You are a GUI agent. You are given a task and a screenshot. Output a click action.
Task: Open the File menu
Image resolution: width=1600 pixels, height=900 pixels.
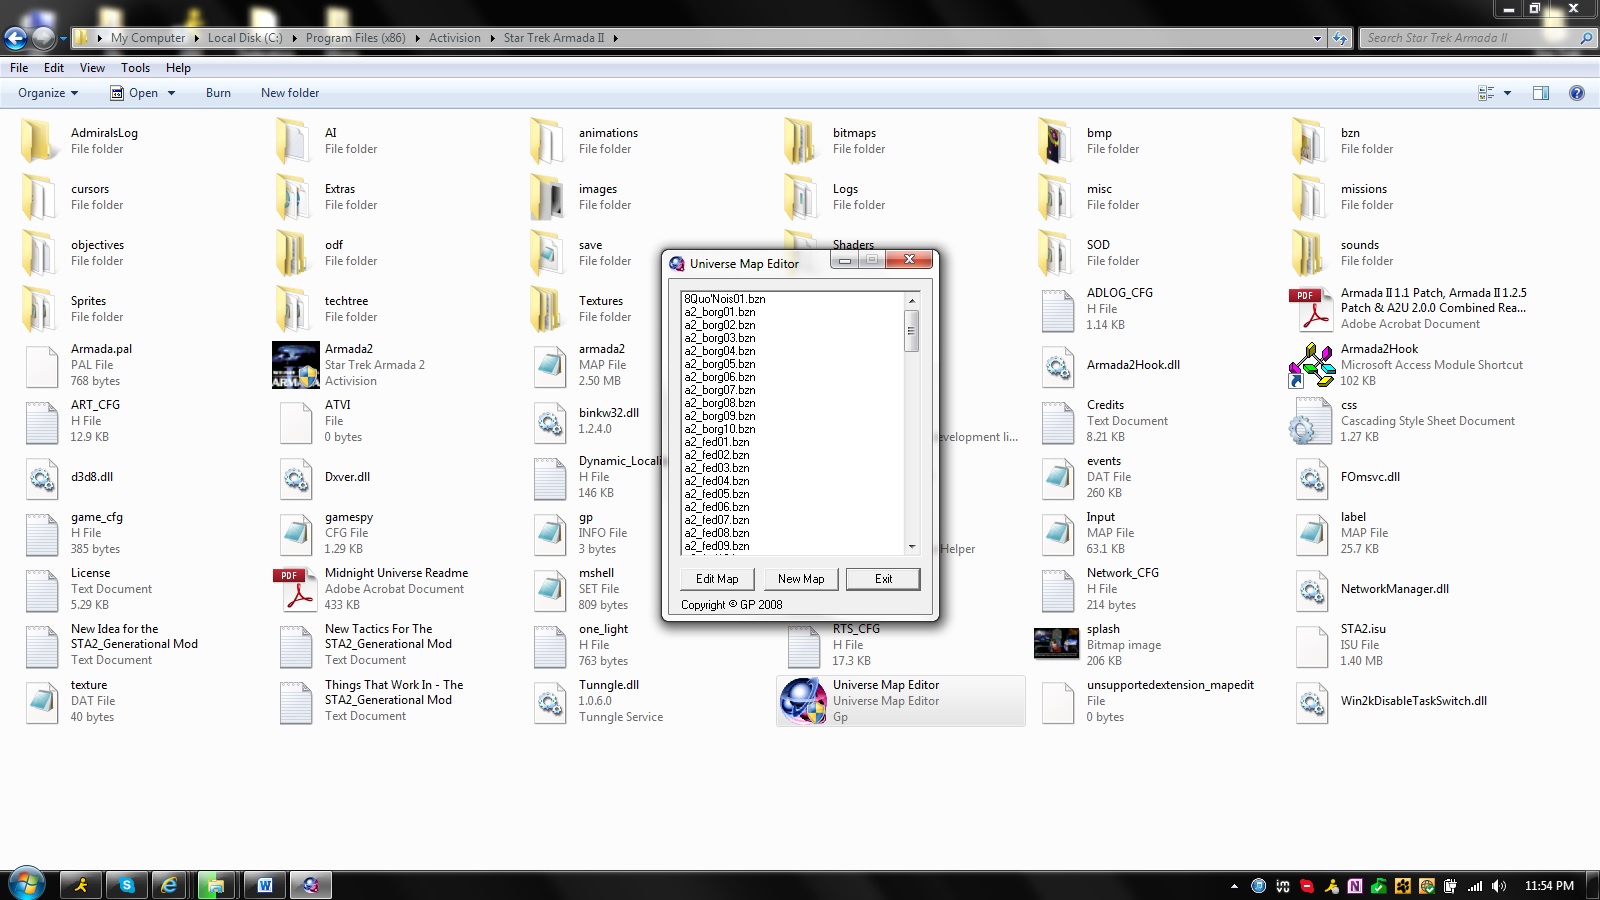19,68
